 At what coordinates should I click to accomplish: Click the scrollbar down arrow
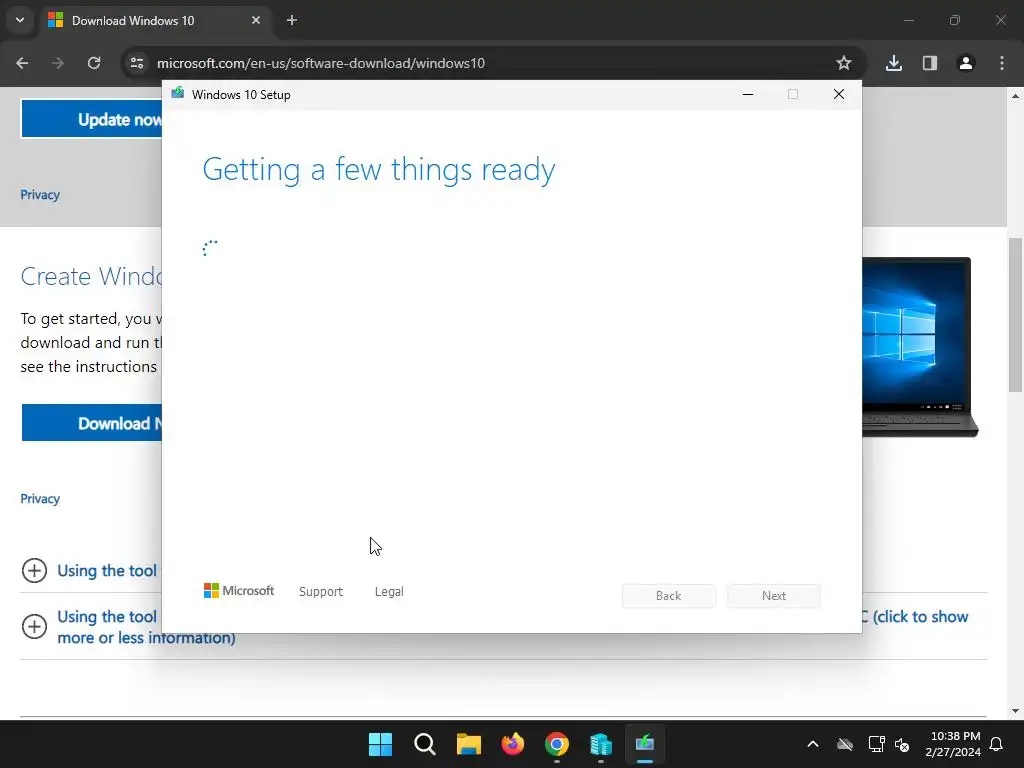1016,711
